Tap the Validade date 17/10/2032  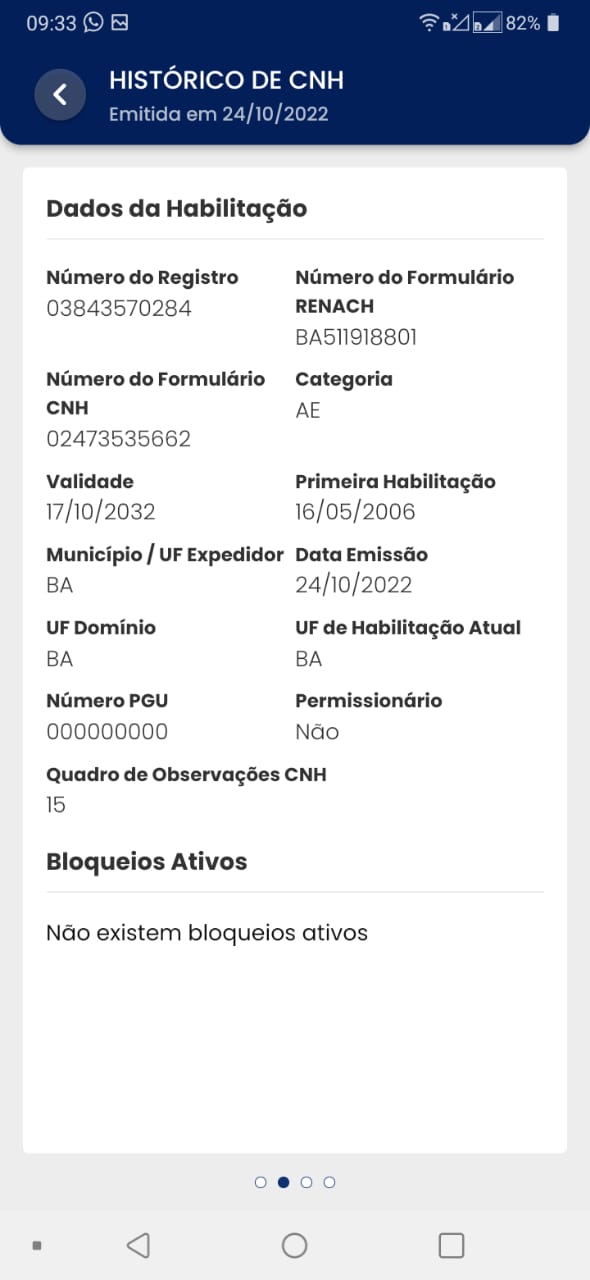tap(101, 512)
